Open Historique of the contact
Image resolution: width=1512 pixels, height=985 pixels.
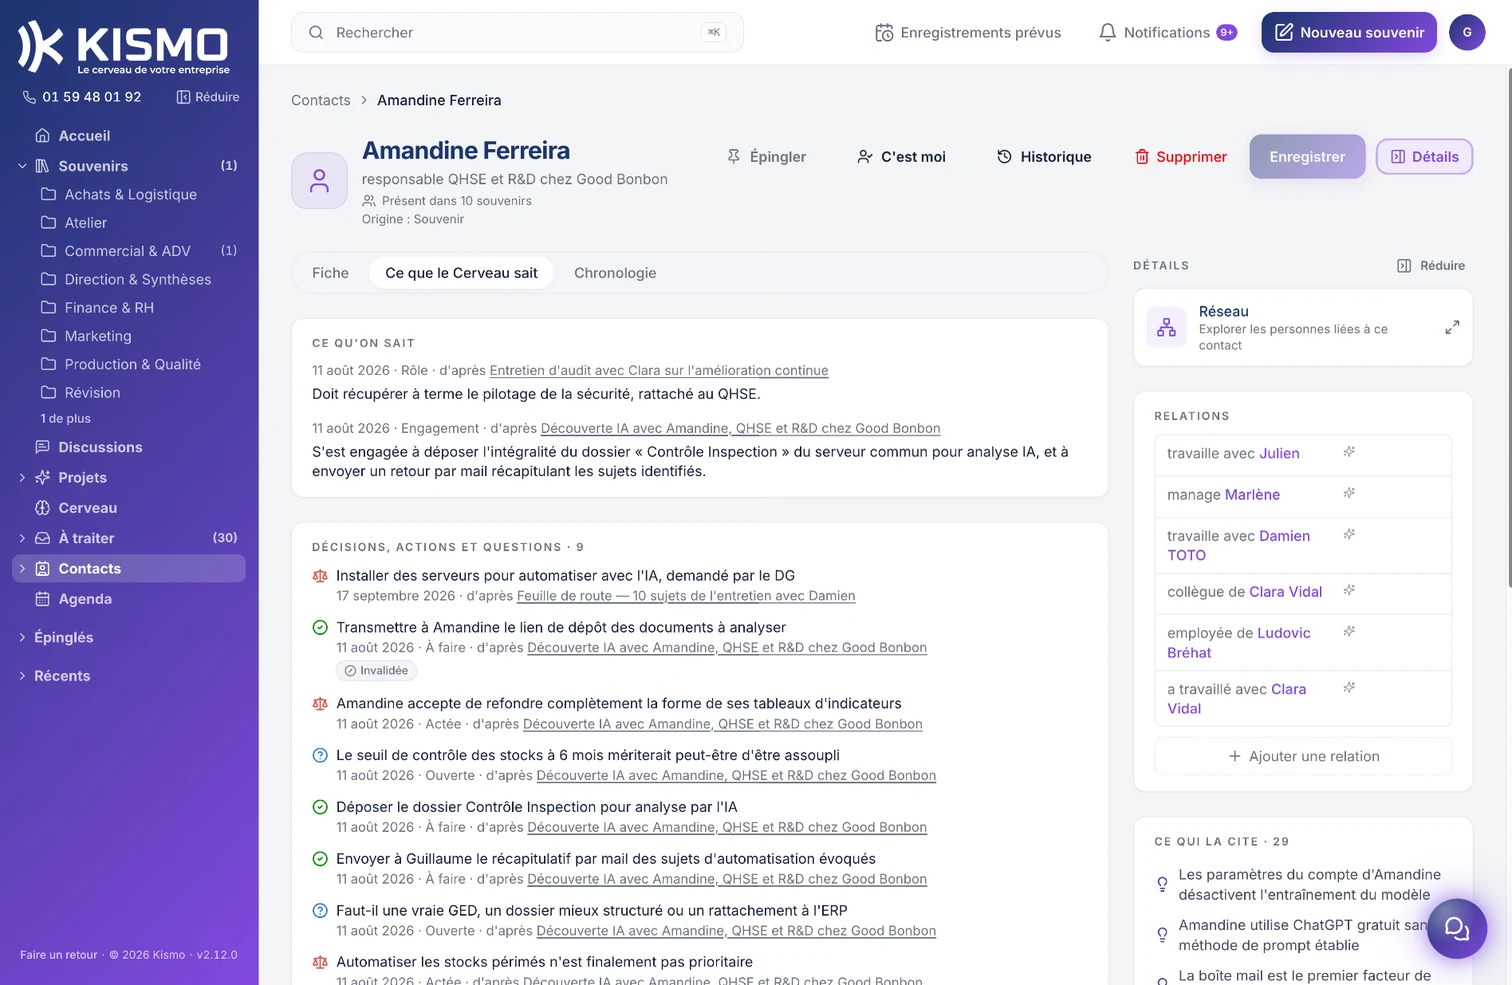tap(1044, 157)
